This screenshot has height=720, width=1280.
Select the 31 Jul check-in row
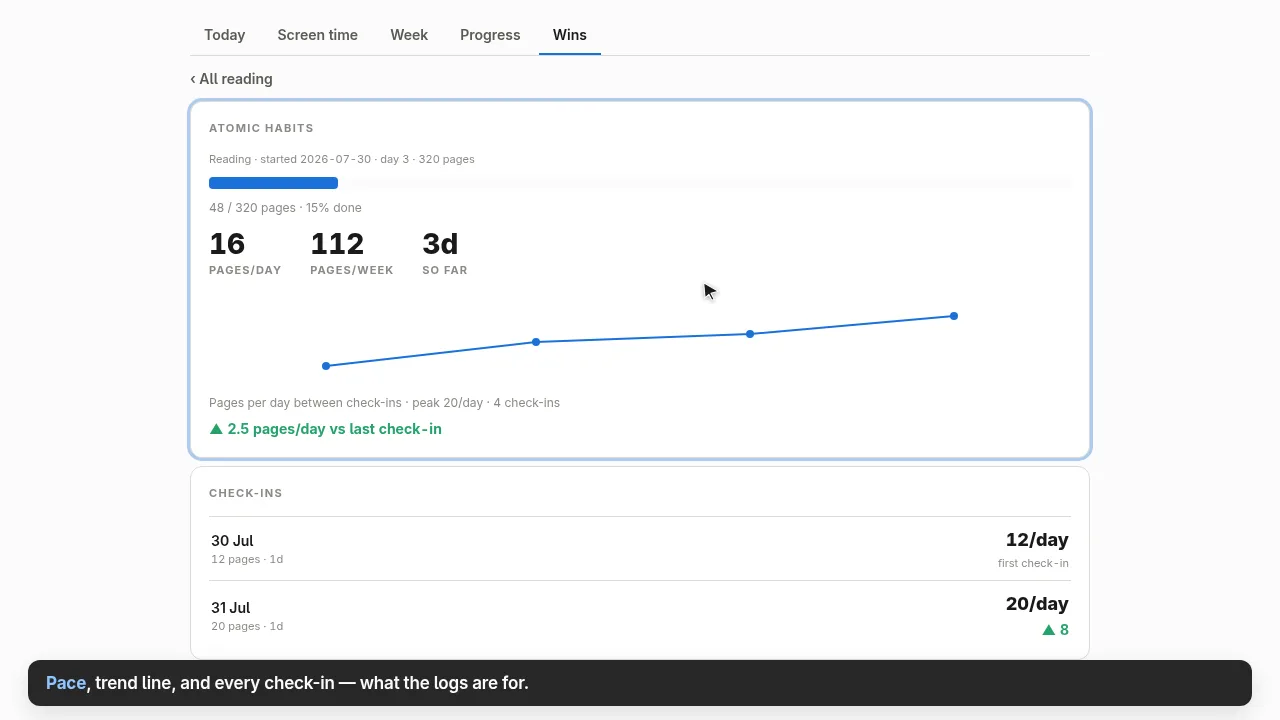click(x=640, y=616)
